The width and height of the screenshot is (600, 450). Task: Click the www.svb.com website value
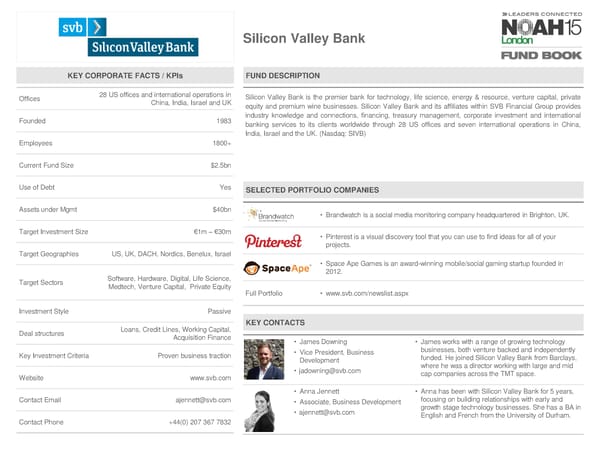210,378
